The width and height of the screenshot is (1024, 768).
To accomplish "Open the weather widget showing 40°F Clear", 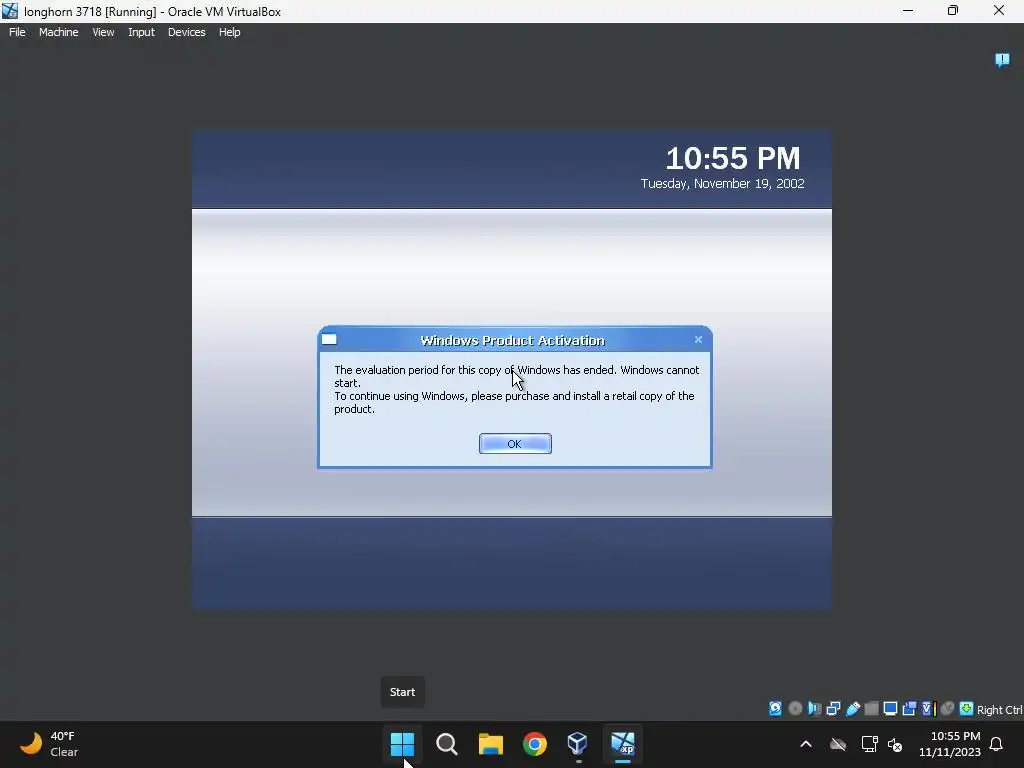I will coord(49,744).
